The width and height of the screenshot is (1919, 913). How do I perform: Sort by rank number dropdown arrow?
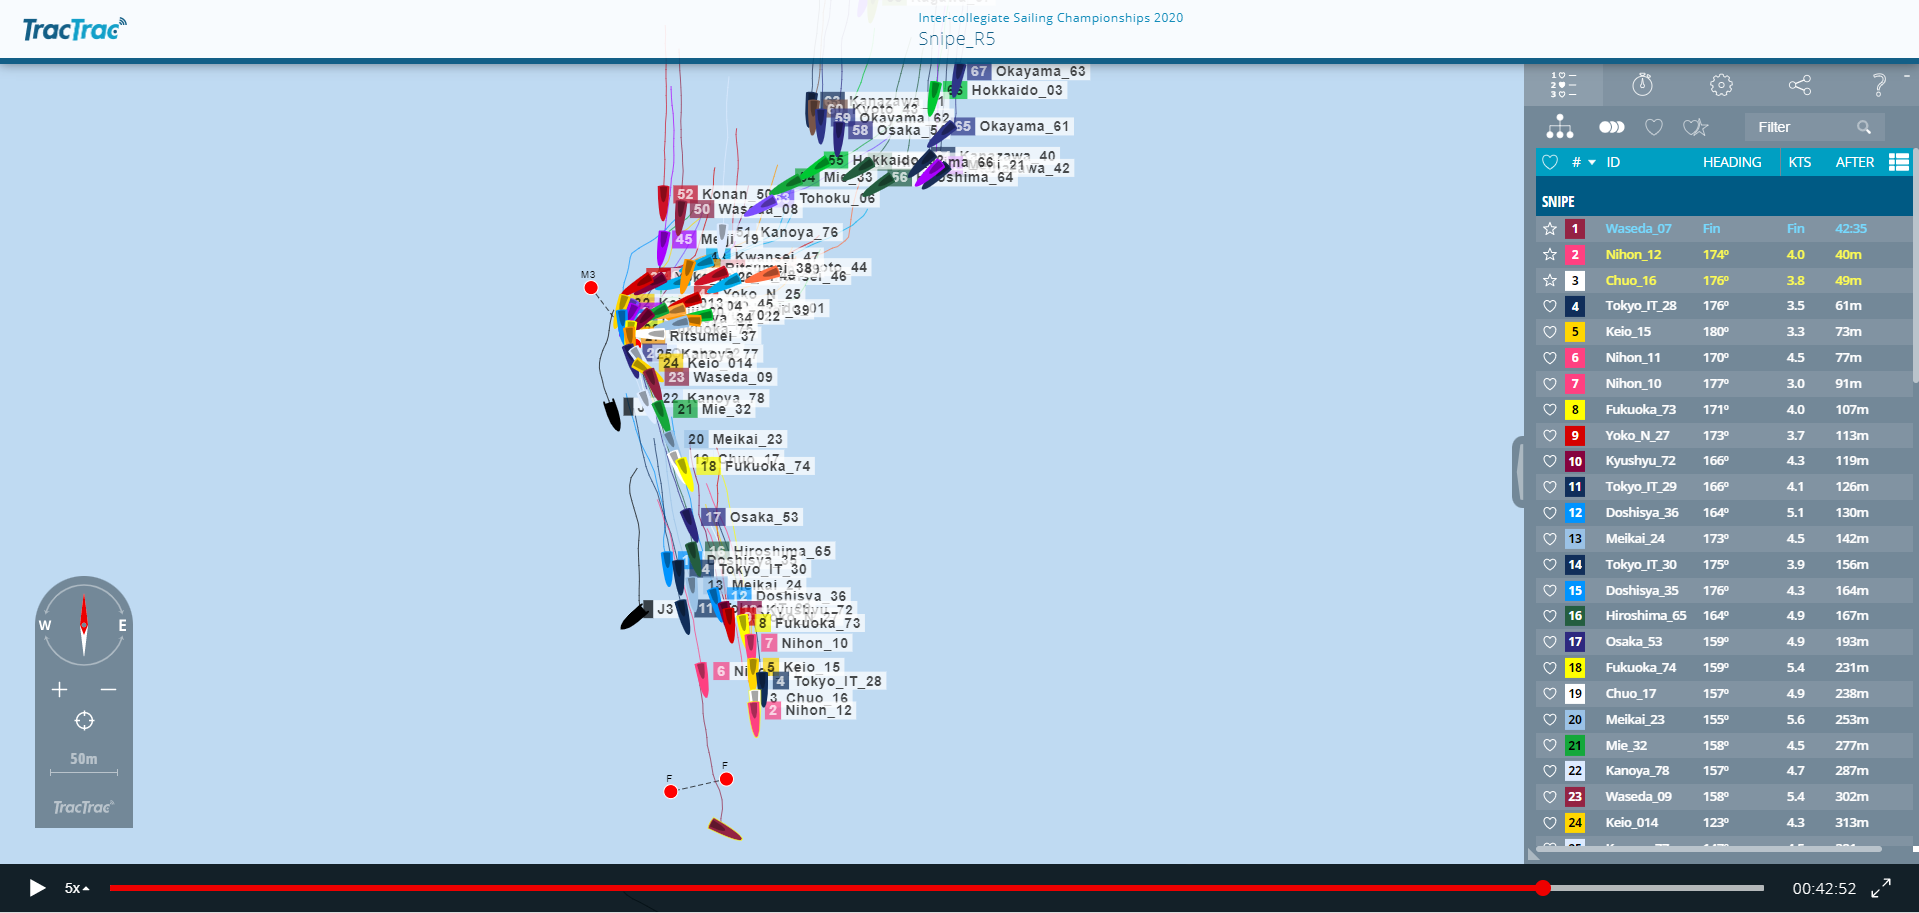coord(1592,162)
